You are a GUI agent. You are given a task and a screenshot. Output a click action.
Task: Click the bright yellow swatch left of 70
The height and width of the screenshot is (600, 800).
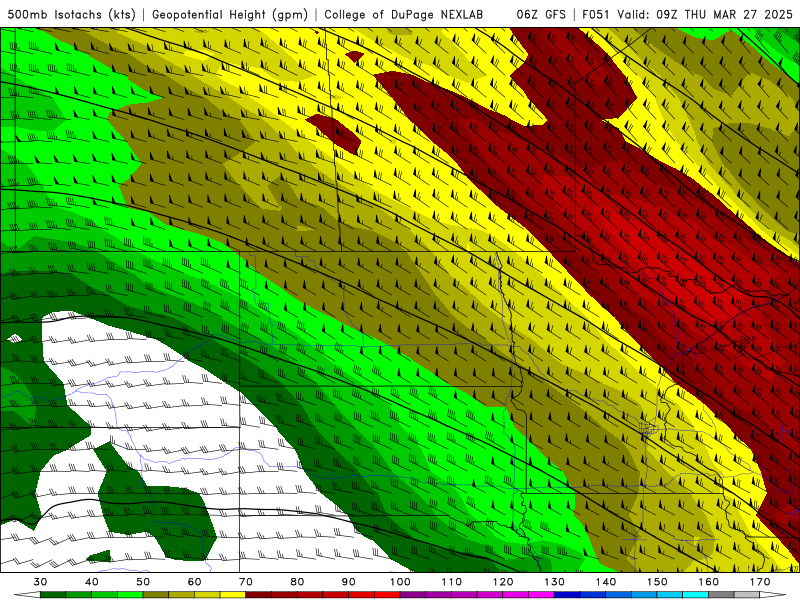pos(233,595)
